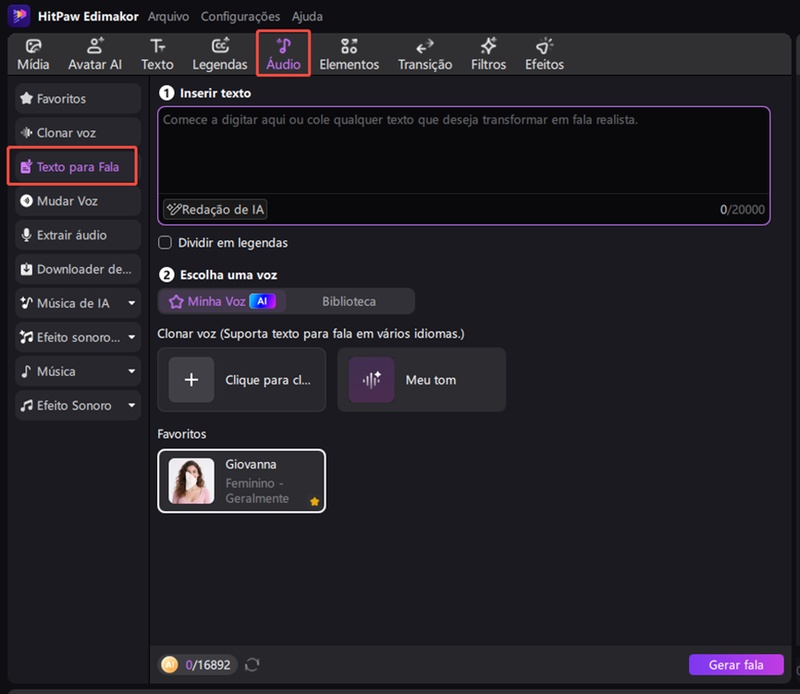Play the Giovanna voice preview
The width and height of the screenshot is (800, 694).
pos(191,481)
